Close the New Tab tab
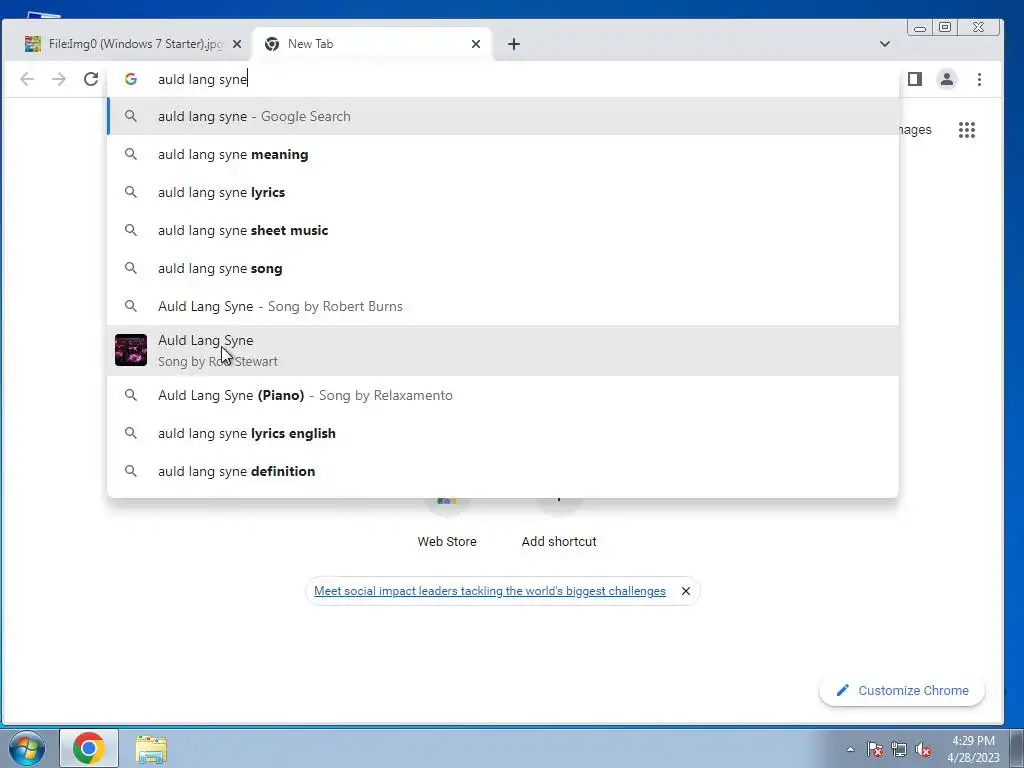 point(476,44)
